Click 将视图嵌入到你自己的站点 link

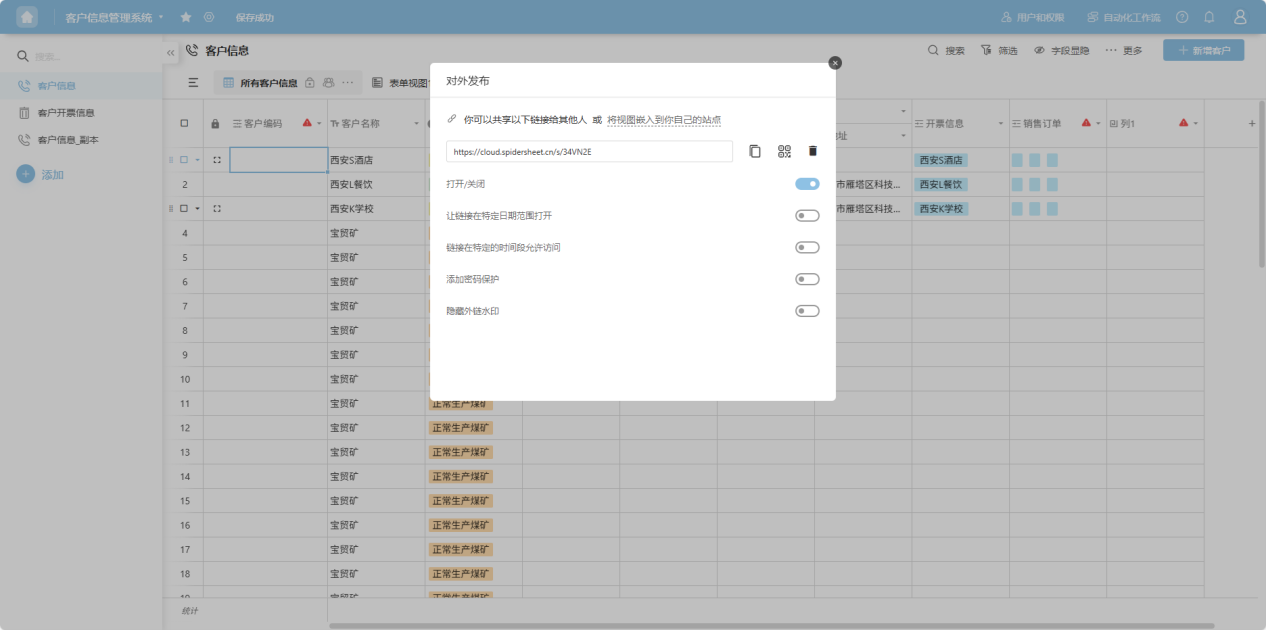664,120
